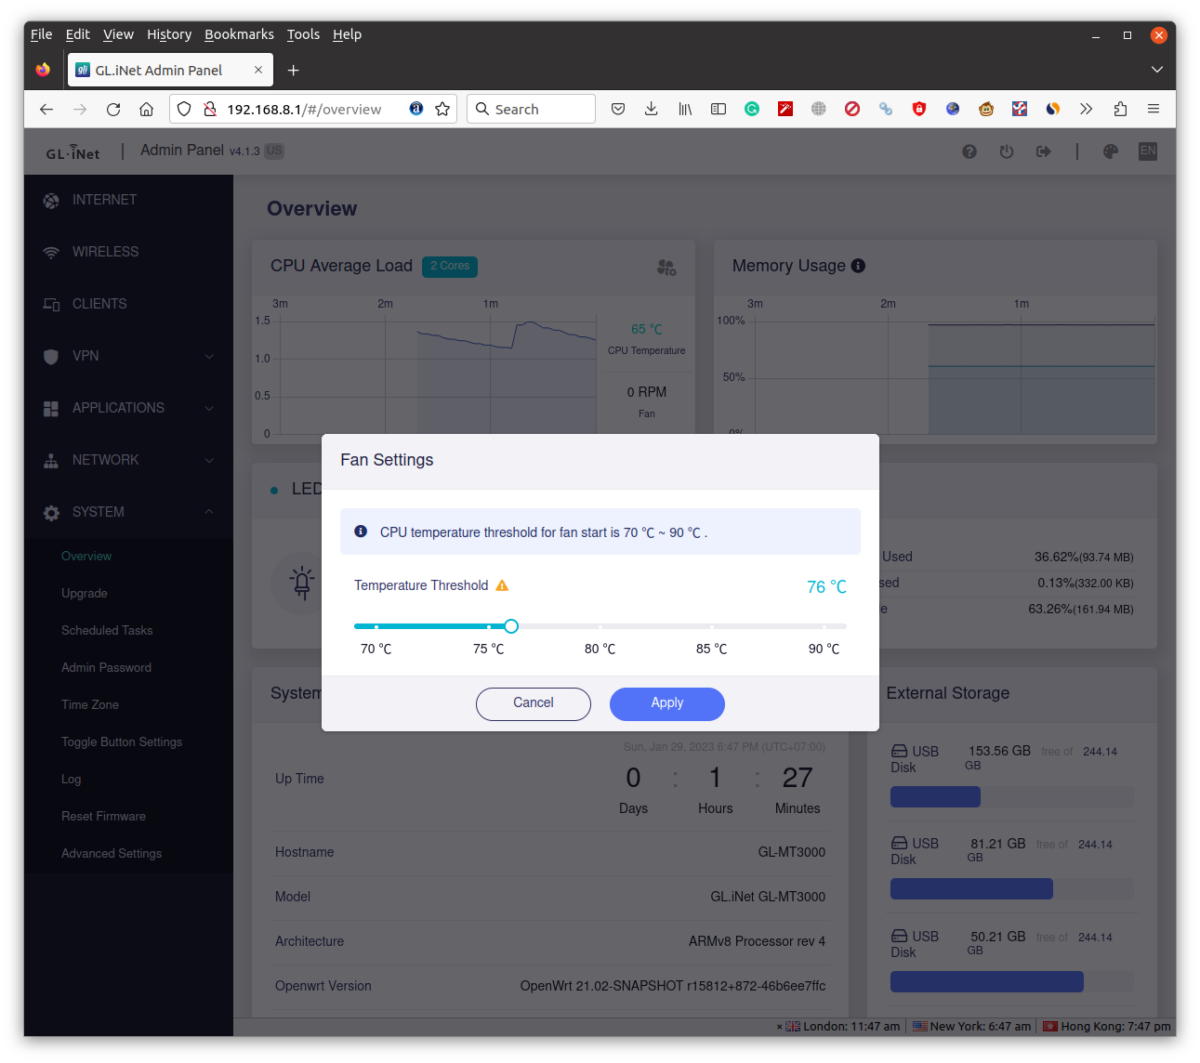Click the help question mark icon
1200x1063 pixels.
point(969,152)
